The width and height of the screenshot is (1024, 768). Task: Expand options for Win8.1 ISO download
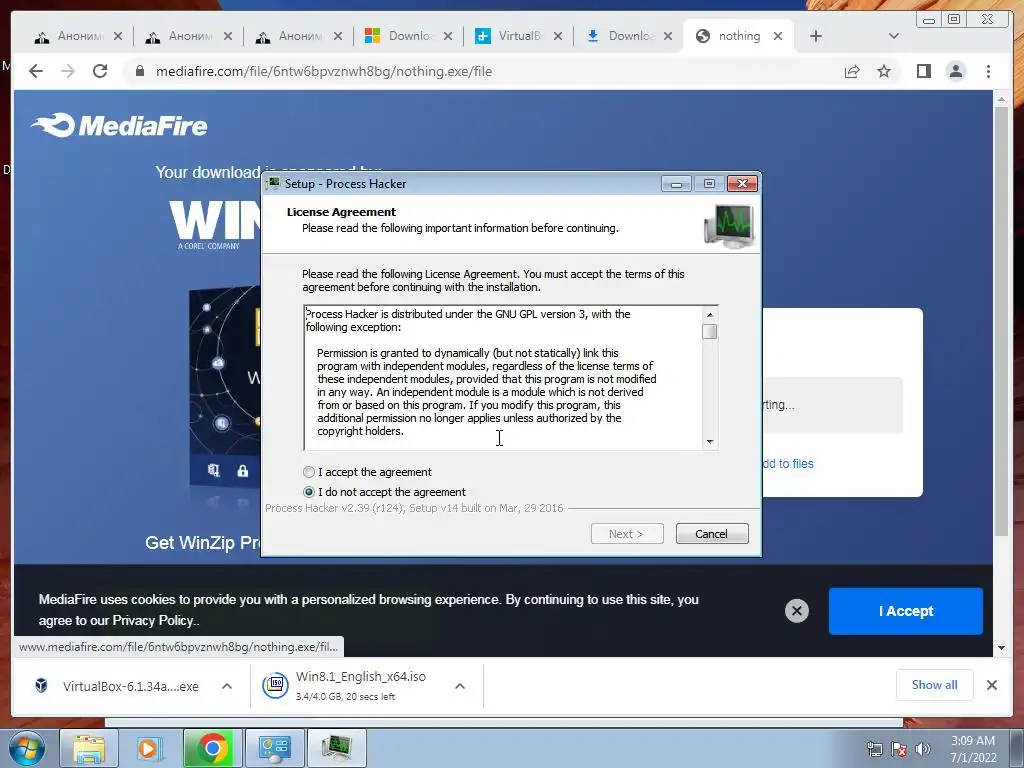coord(460,686)
